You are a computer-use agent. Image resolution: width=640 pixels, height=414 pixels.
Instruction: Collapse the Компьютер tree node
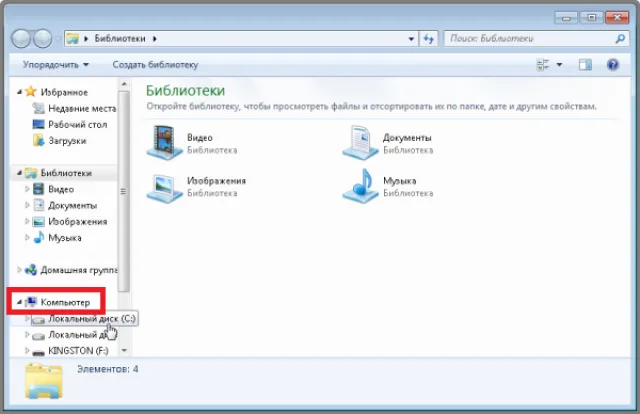coord(19,303)
